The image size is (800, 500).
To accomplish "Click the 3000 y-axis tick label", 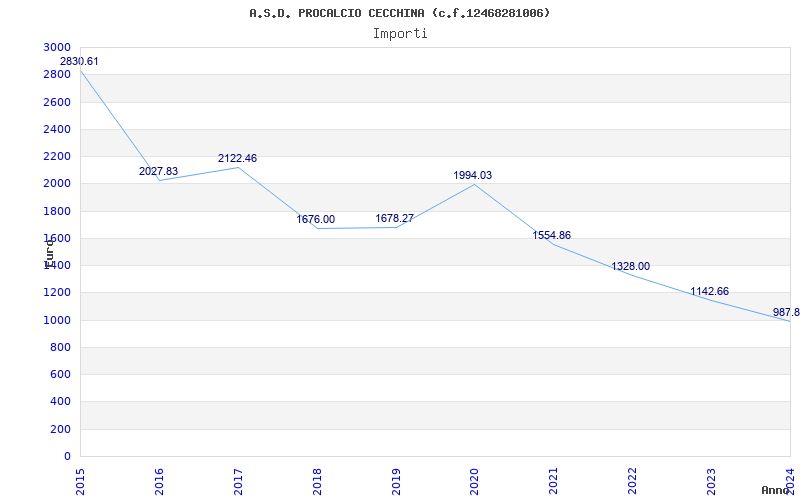I will pyautogui.click(x=57, y=47).
